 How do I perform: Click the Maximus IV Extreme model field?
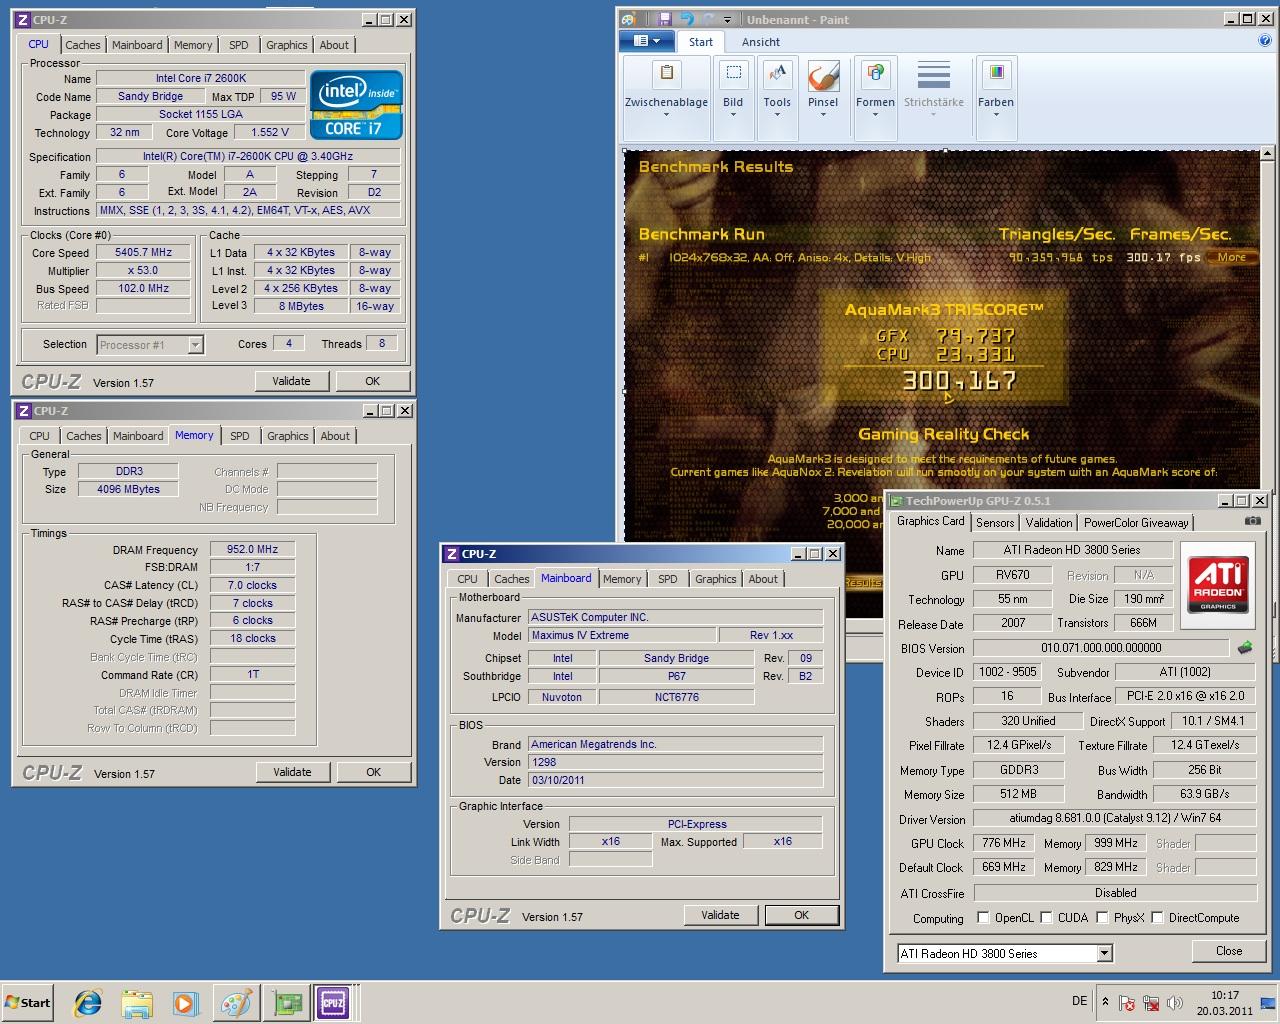(622, 635)
